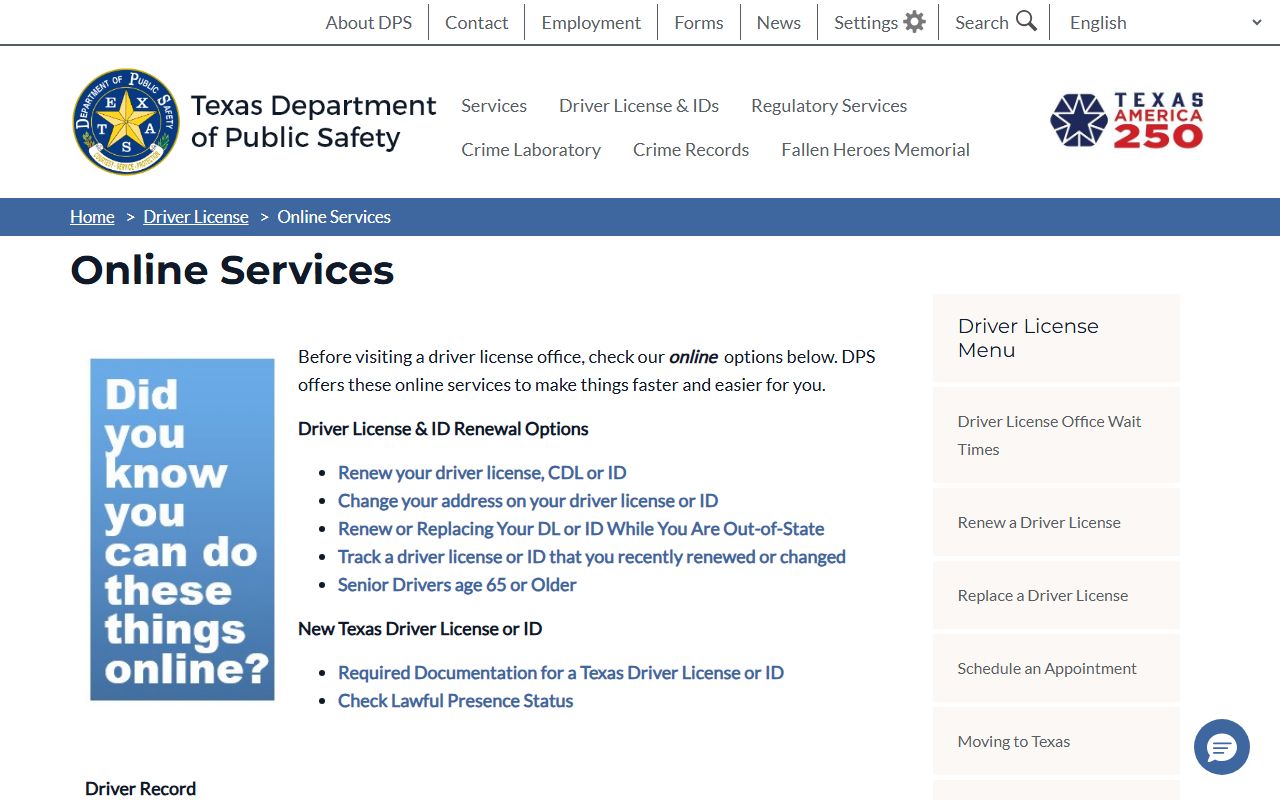Viewport: 1280px width, 800px height.
Task: Open the chat bubble widget
Action: (x=1222, y=747)
